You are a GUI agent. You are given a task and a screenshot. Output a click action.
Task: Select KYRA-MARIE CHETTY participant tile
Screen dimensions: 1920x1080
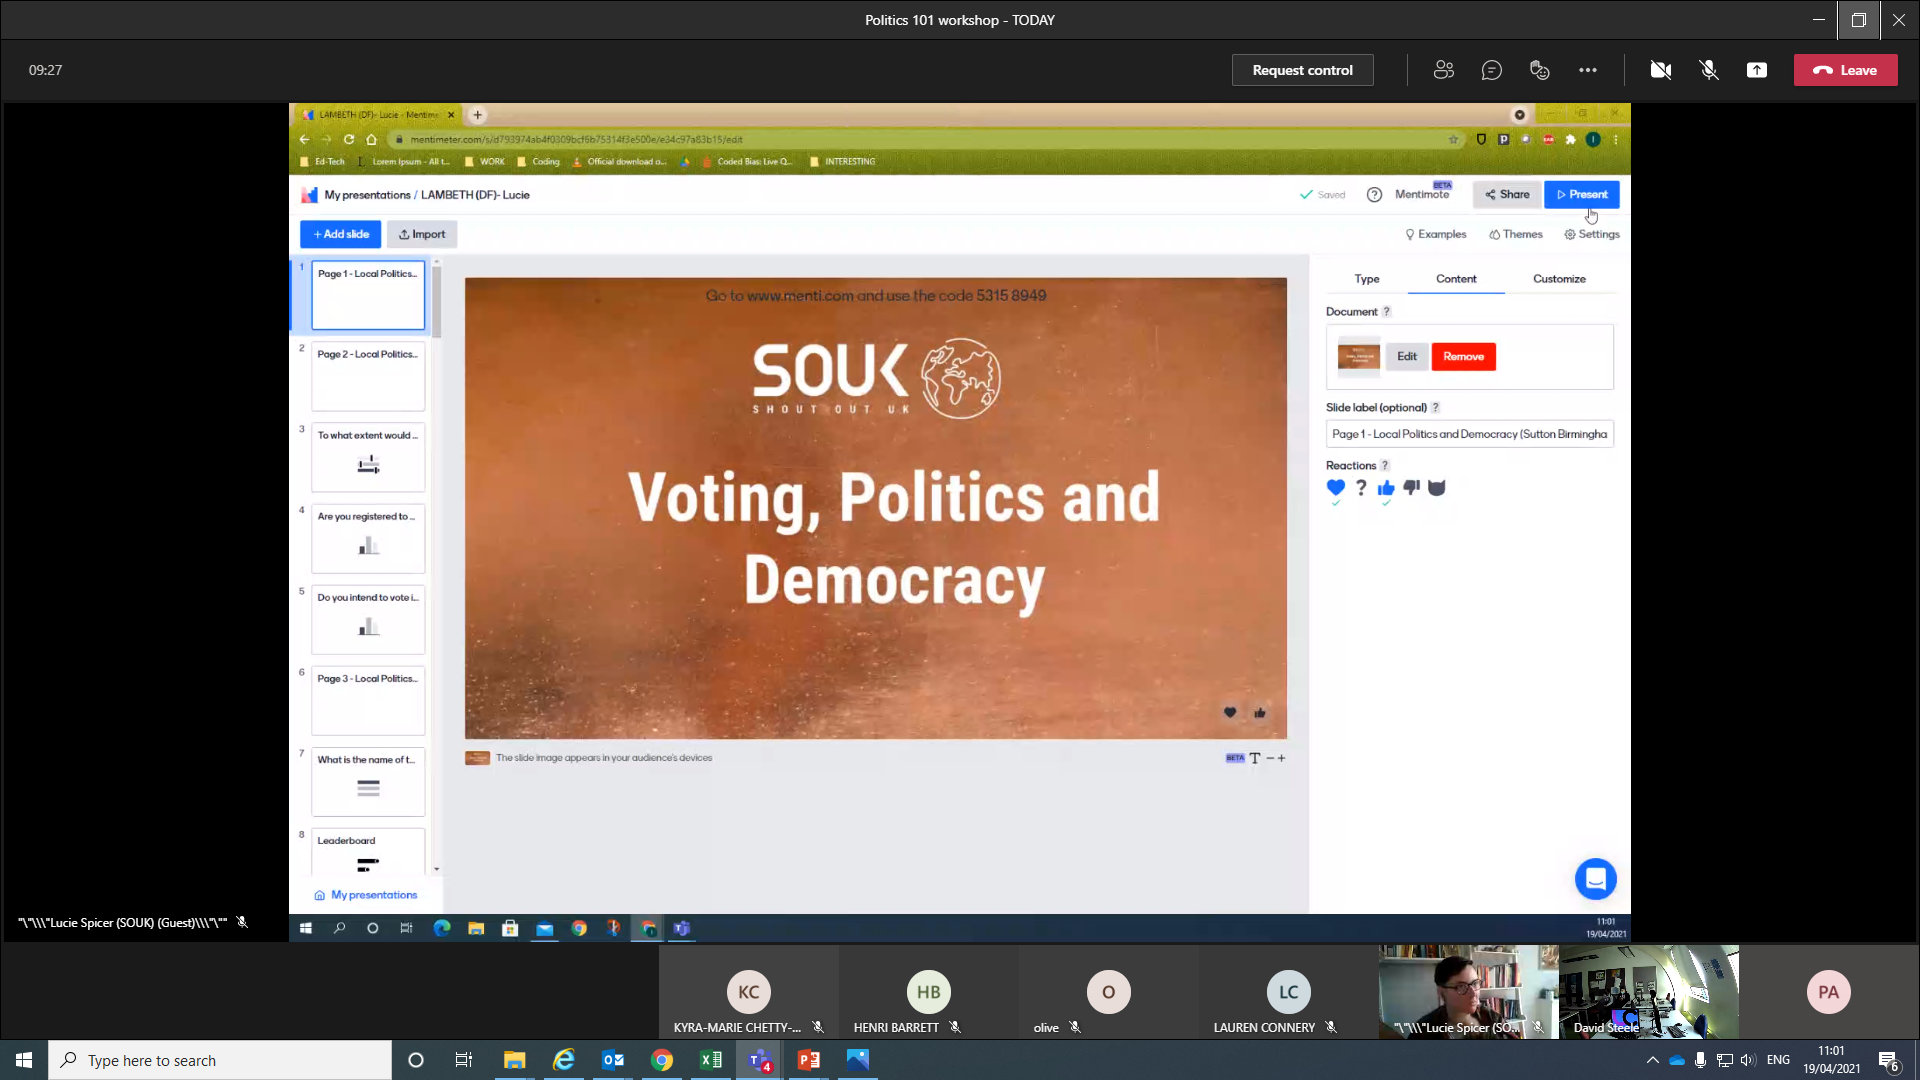click(749, 993)
